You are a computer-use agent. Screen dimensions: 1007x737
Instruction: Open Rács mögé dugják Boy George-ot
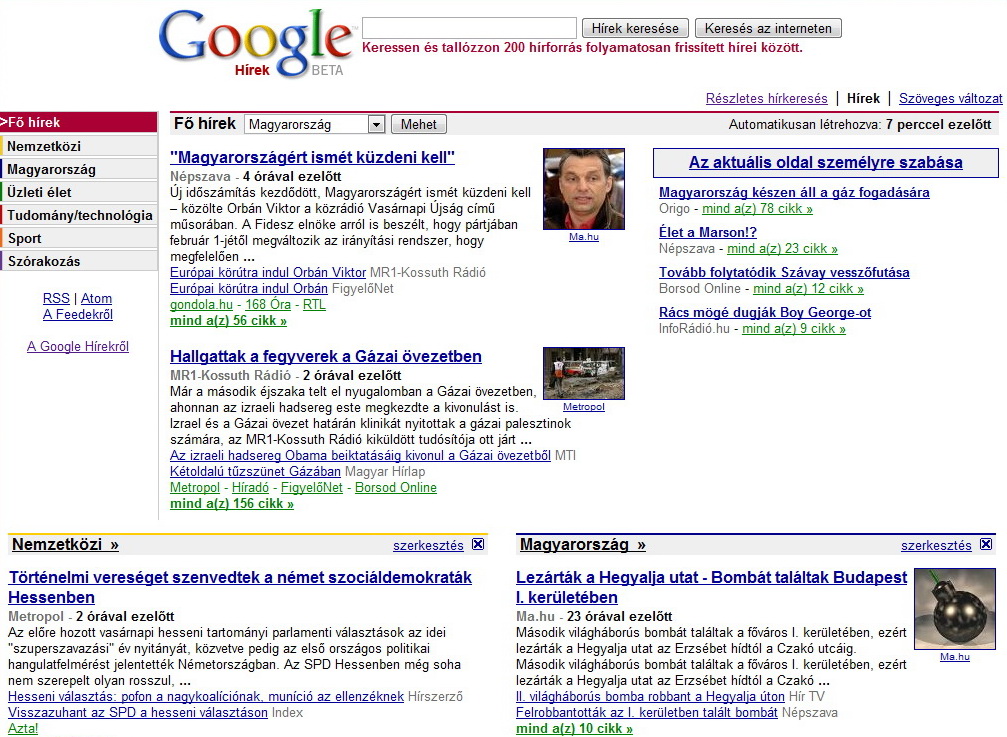pos(765,313)
